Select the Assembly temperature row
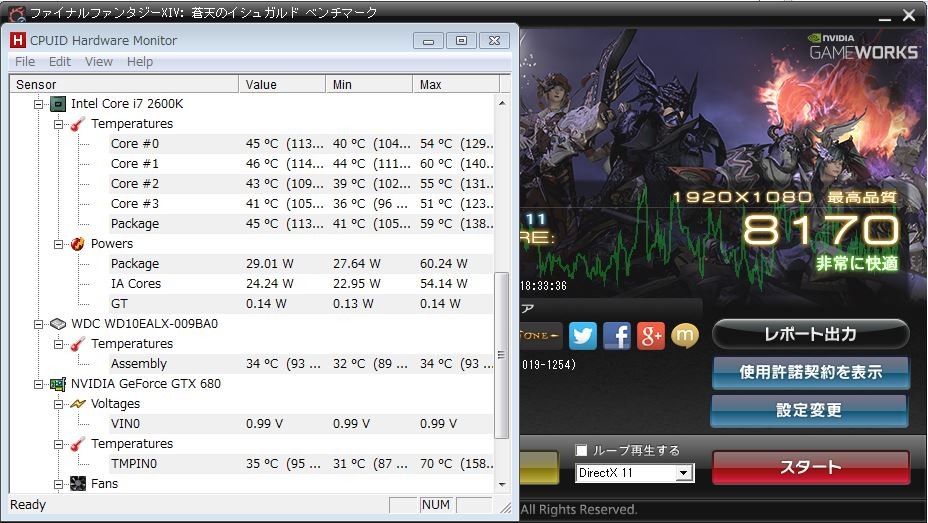This screenshot has height=523, width=928. [x=302, y=364]
